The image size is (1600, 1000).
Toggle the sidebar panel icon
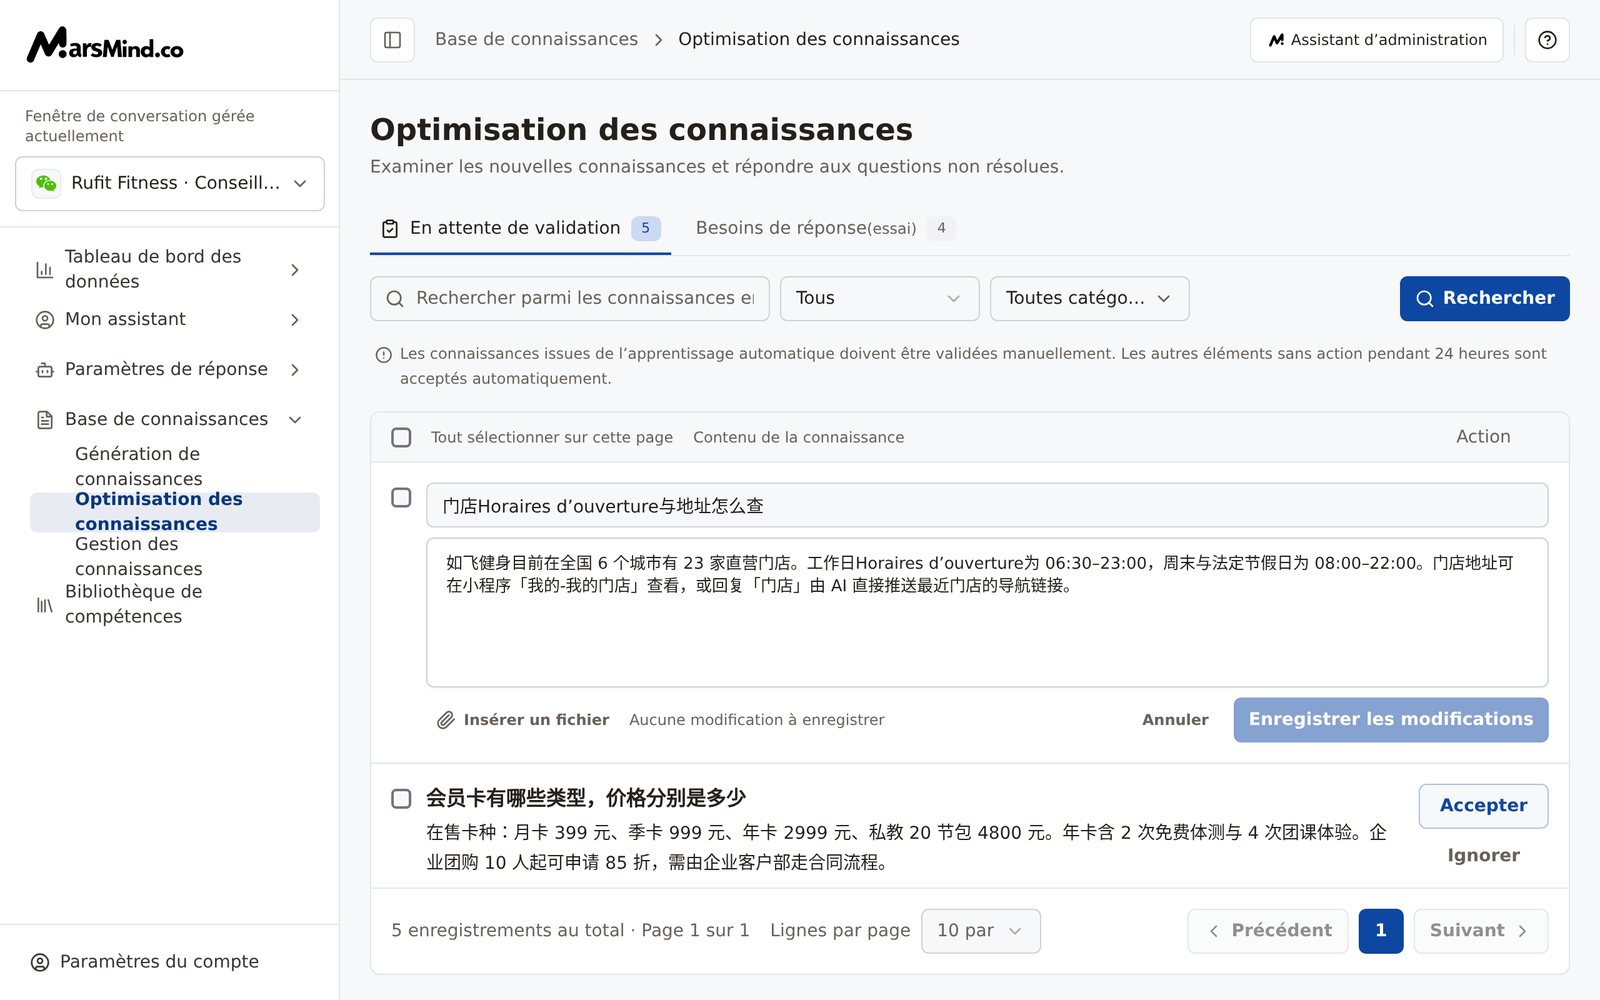coord(392,40)
